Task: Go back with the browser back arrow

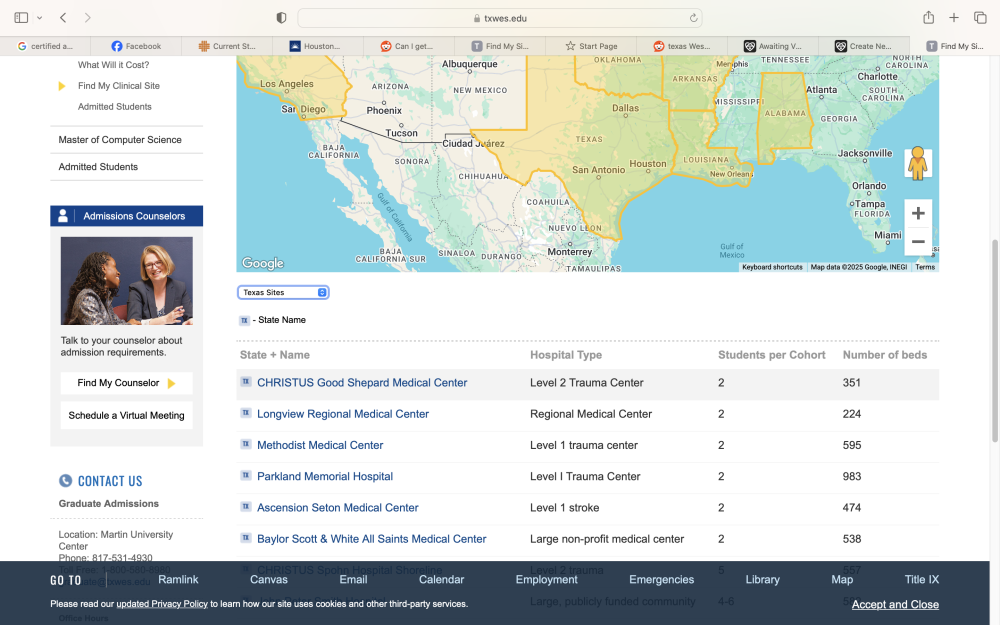Action: point(63,18)
